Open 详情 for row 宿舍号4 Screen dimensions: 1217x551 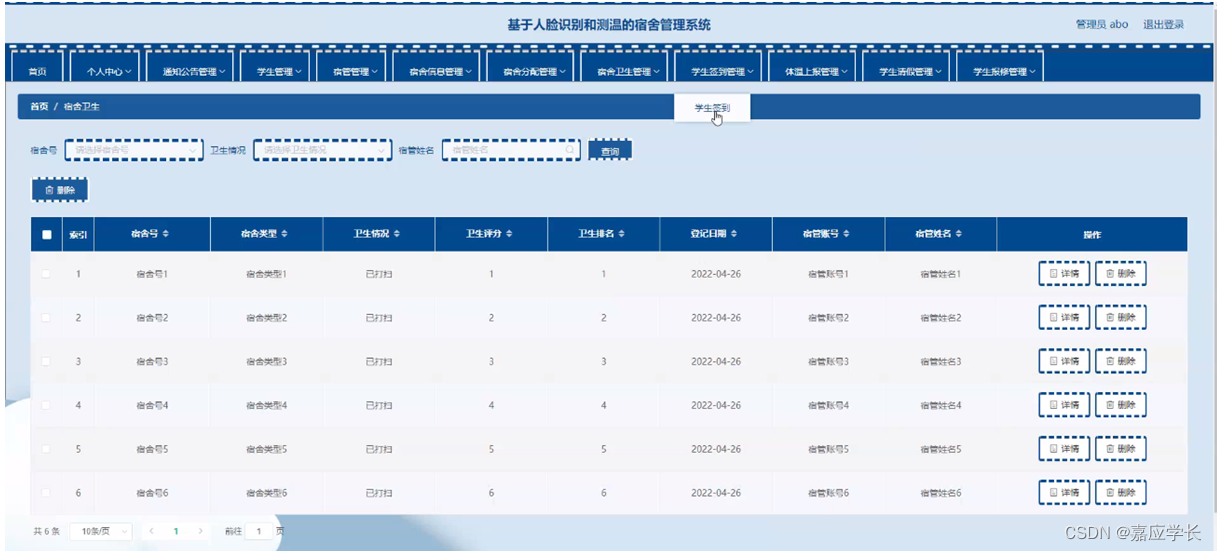(1064, 405)
